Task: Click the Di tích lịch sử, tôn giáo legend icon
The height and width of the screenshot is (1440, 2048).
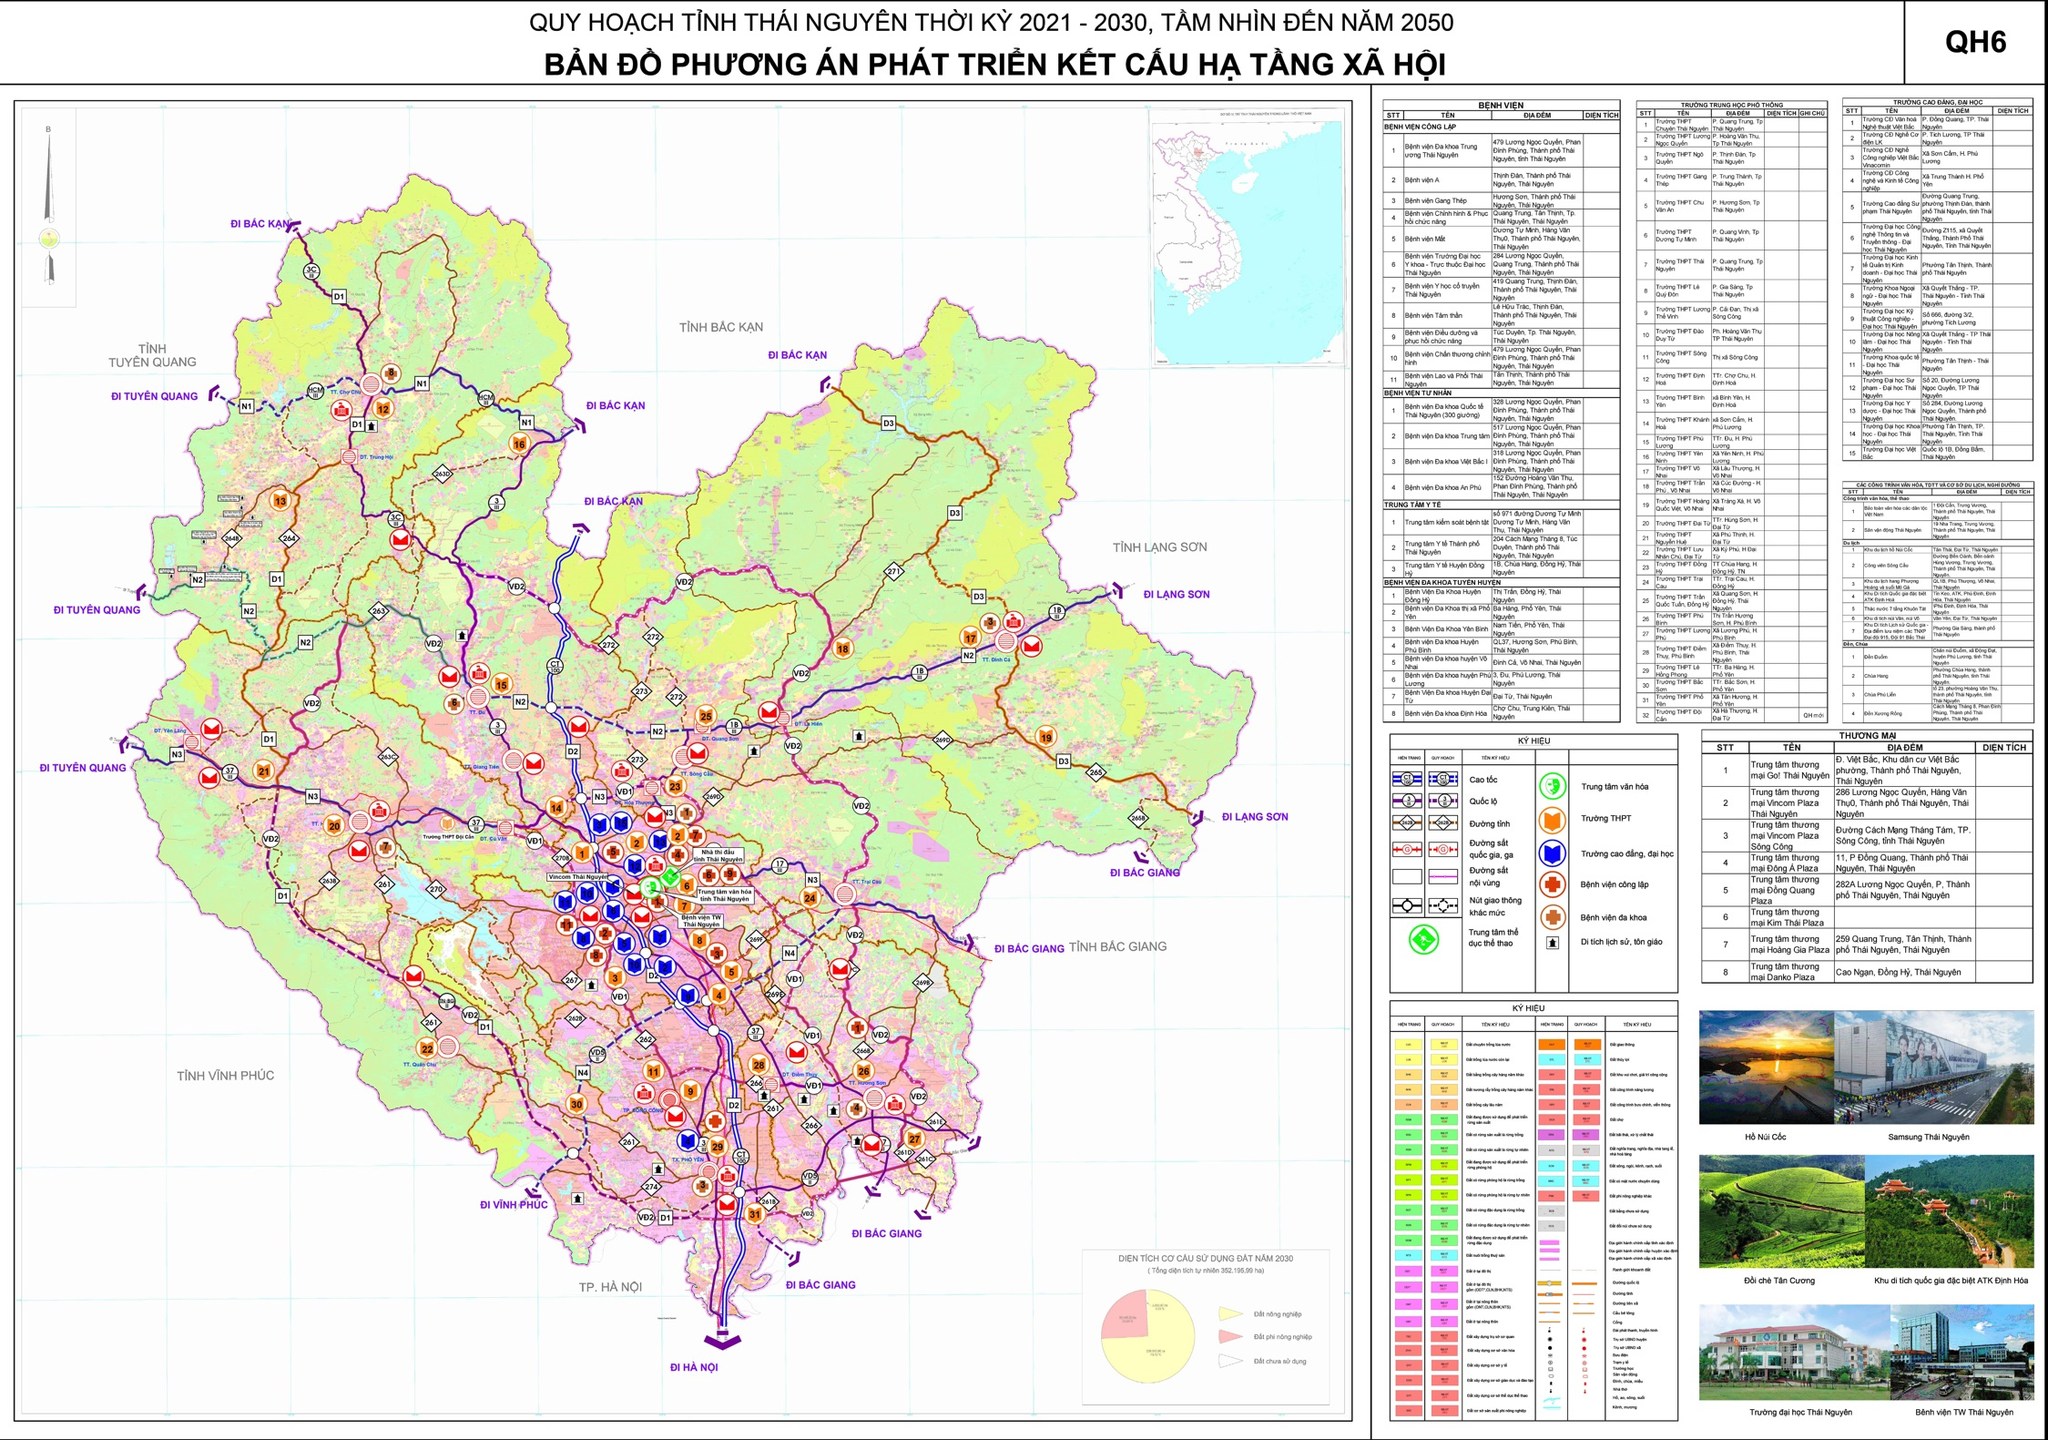Action: (x=1552, y=942)
